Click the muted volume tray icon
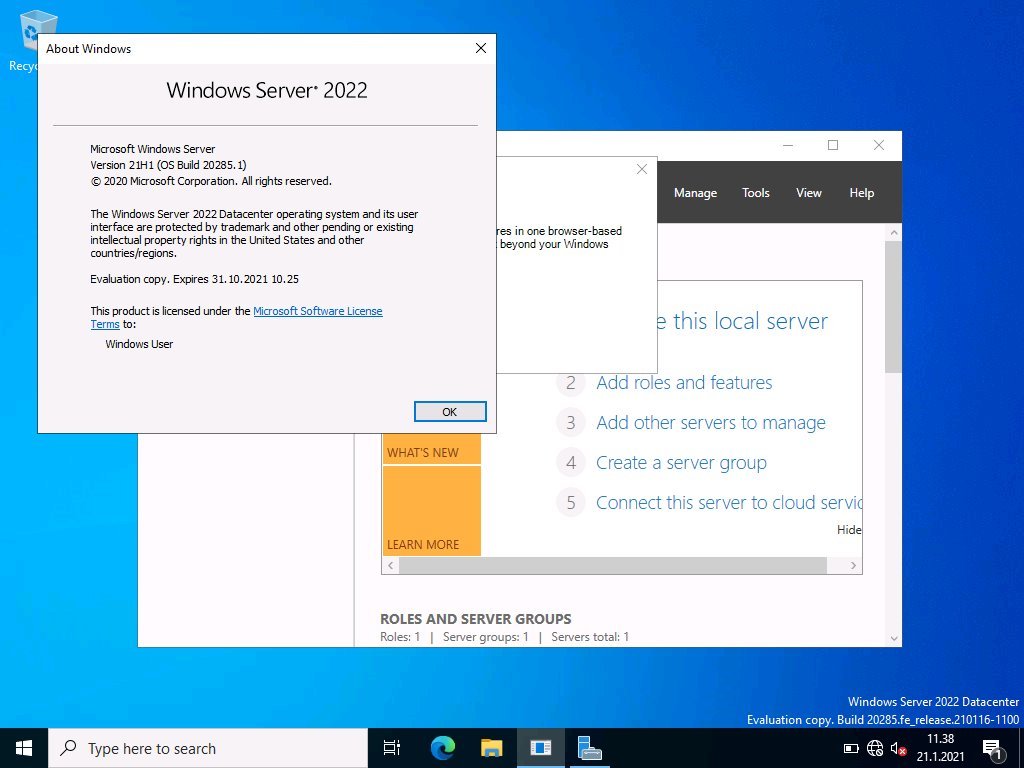The height and width of the screenshot is (768, 1024). point(899,748)
